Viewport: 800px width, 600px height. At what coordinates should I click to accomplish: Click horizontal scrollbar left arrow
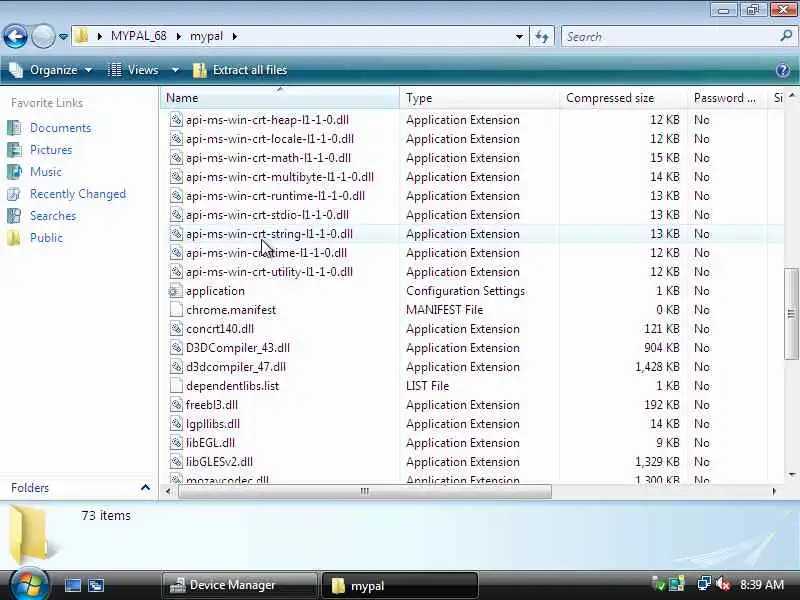pyautogui.click(x=168, y=491)
